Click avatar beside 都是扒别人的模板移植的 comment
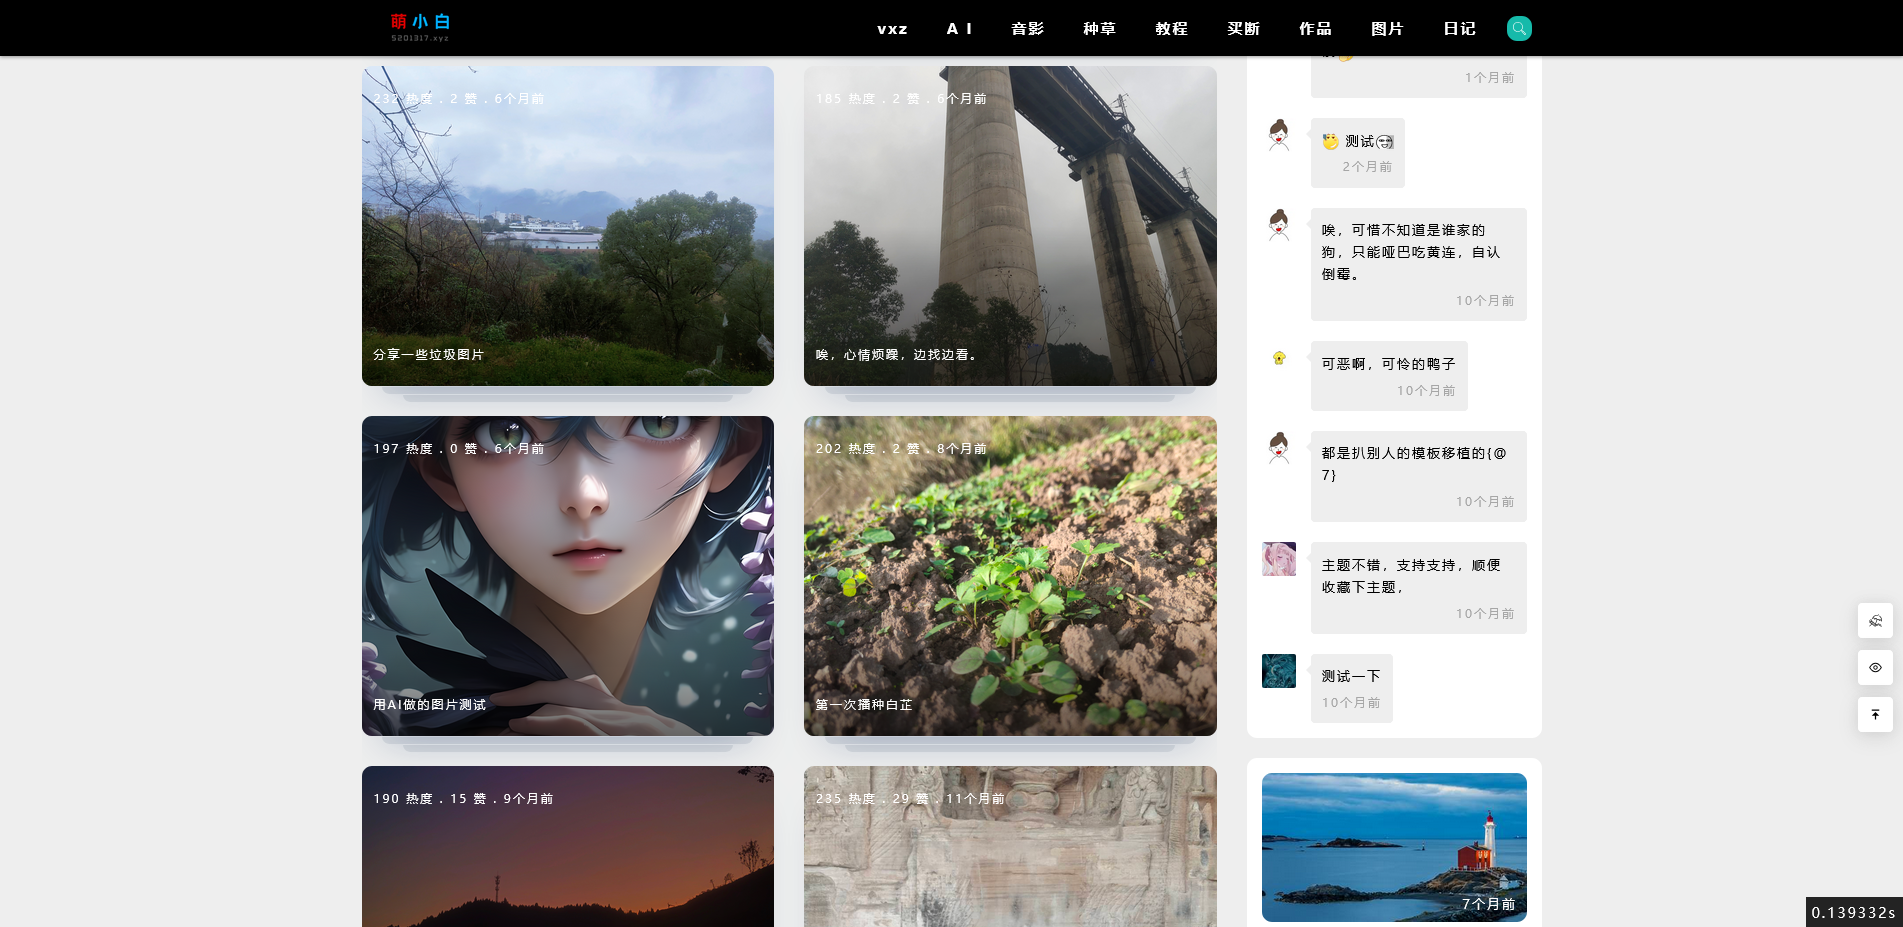The width and height of the screenshot is (1903, 927). click(x=1279, y=448)
